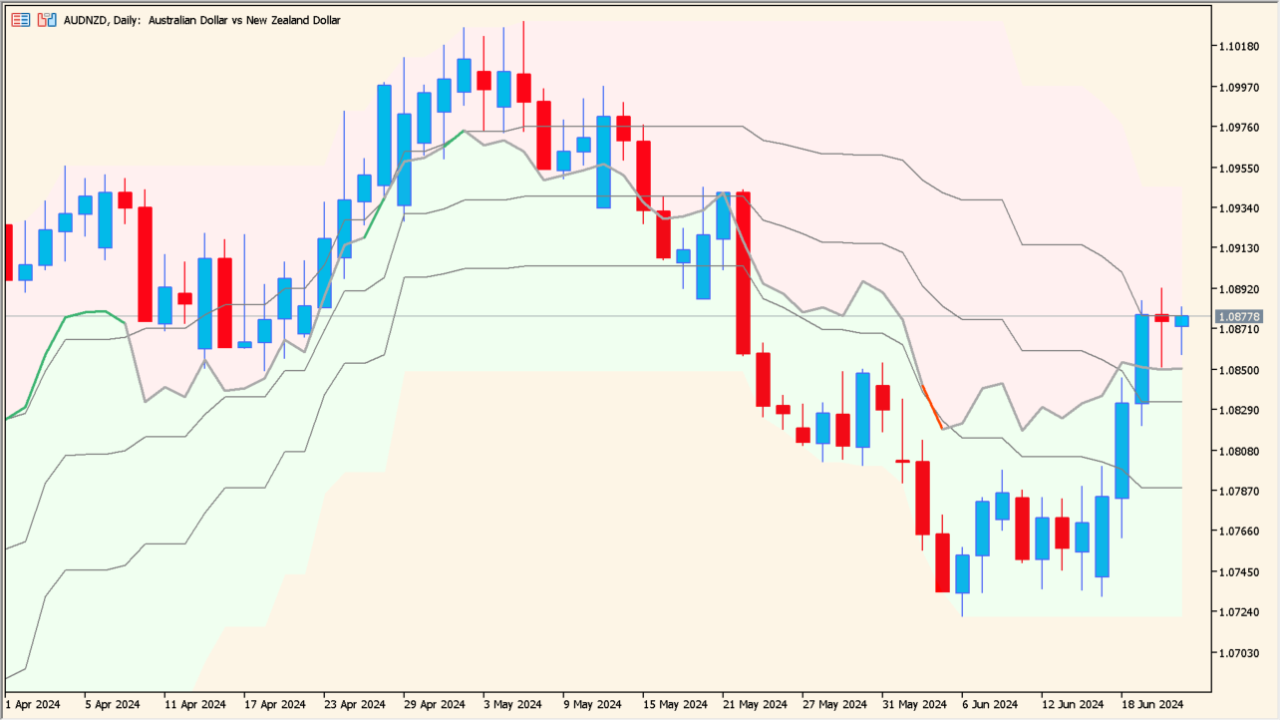Click the 31 May 2024 date label
Viewport: 1280px width, 720px height.
pos(917,704)
